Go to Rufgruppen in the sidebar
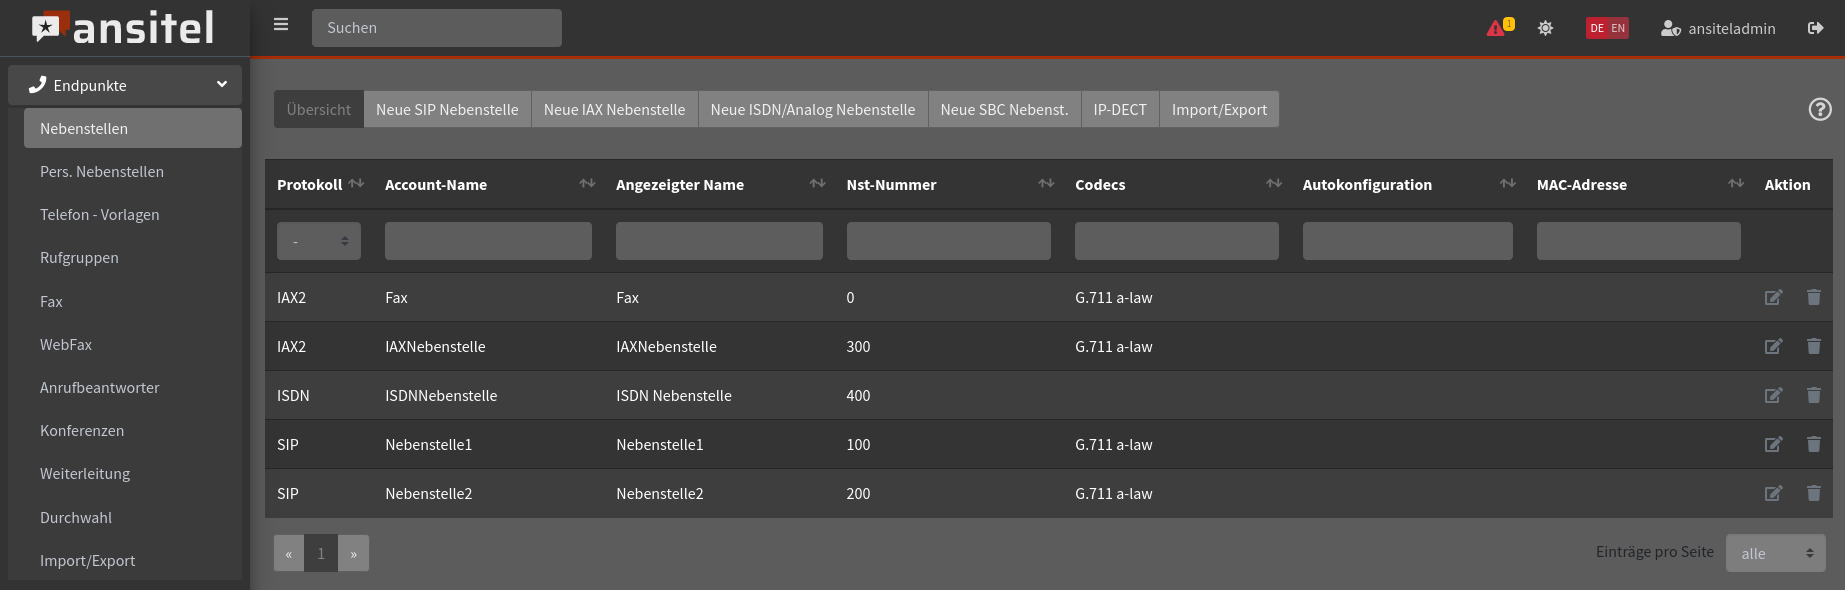The width and height of the screenshot is (1845, 590). point(79,258)
